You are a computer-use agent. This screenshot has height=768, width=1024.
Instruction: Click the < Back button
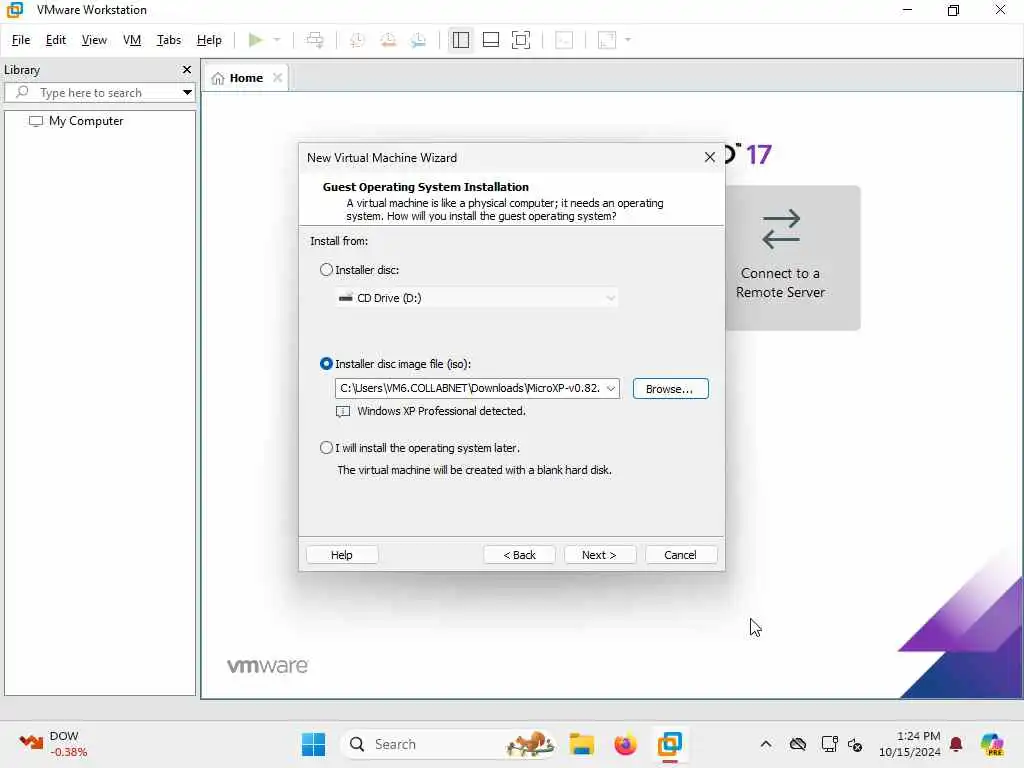point(519,554)
